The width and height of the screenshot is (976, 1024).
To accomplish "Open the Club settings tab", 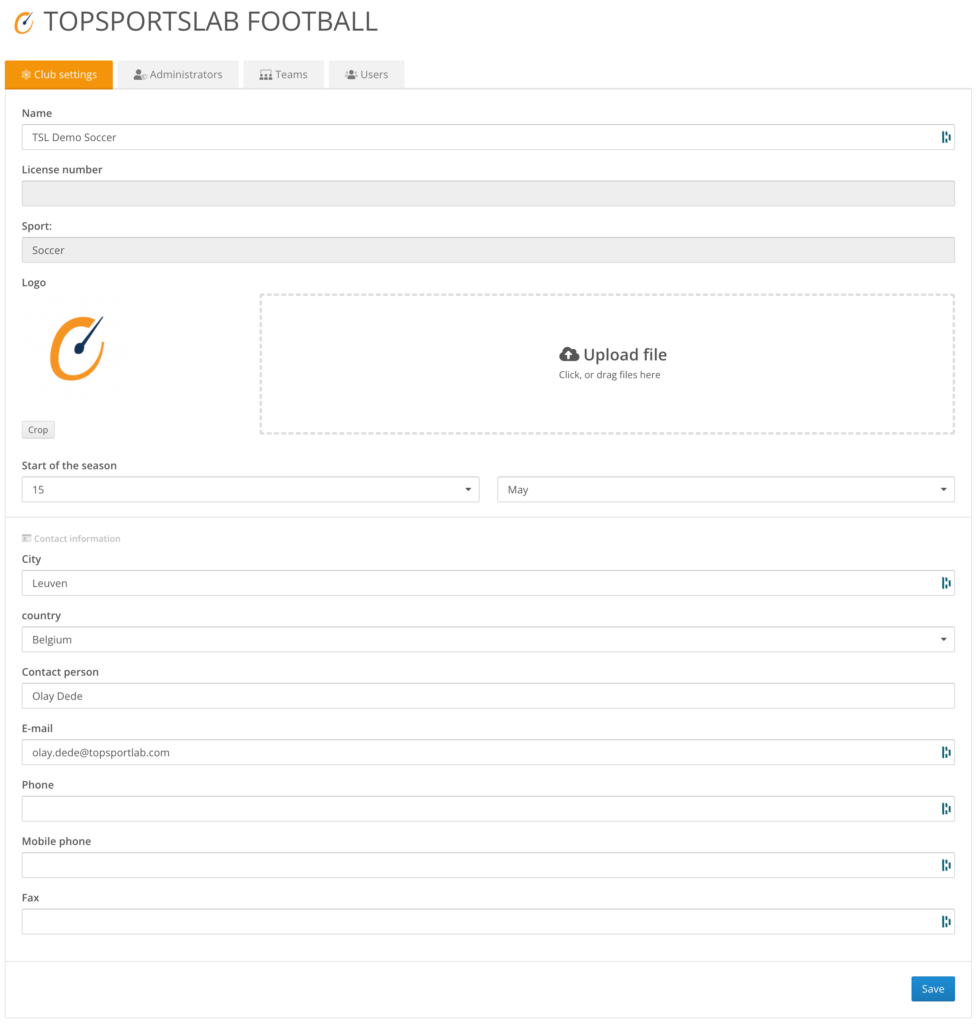I will [x=59, y=74].
